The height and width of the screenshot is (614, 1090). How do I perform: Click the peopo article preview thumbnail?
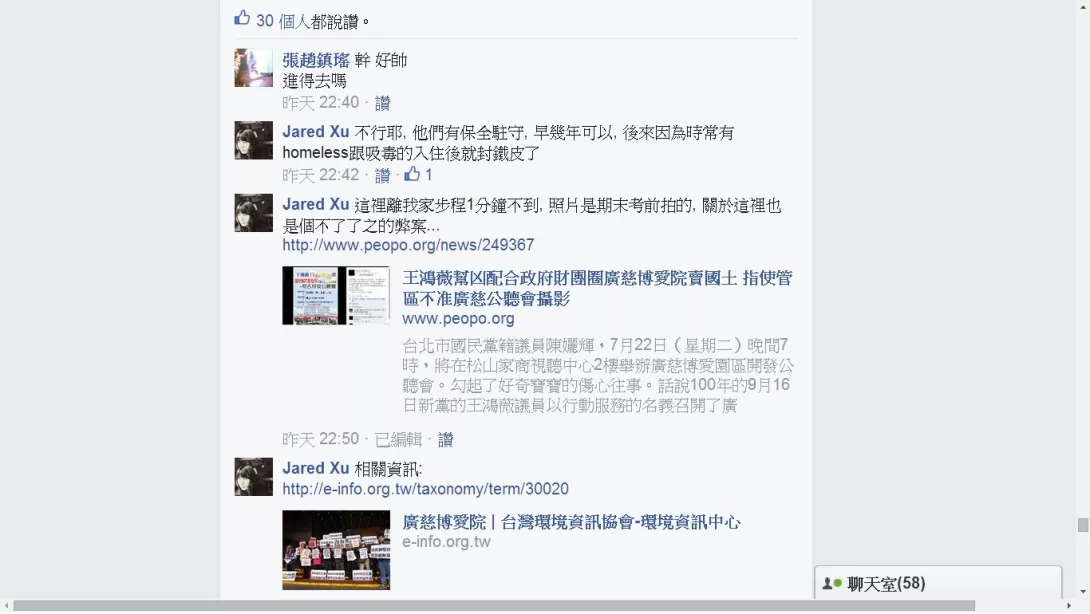pos(336,296)
